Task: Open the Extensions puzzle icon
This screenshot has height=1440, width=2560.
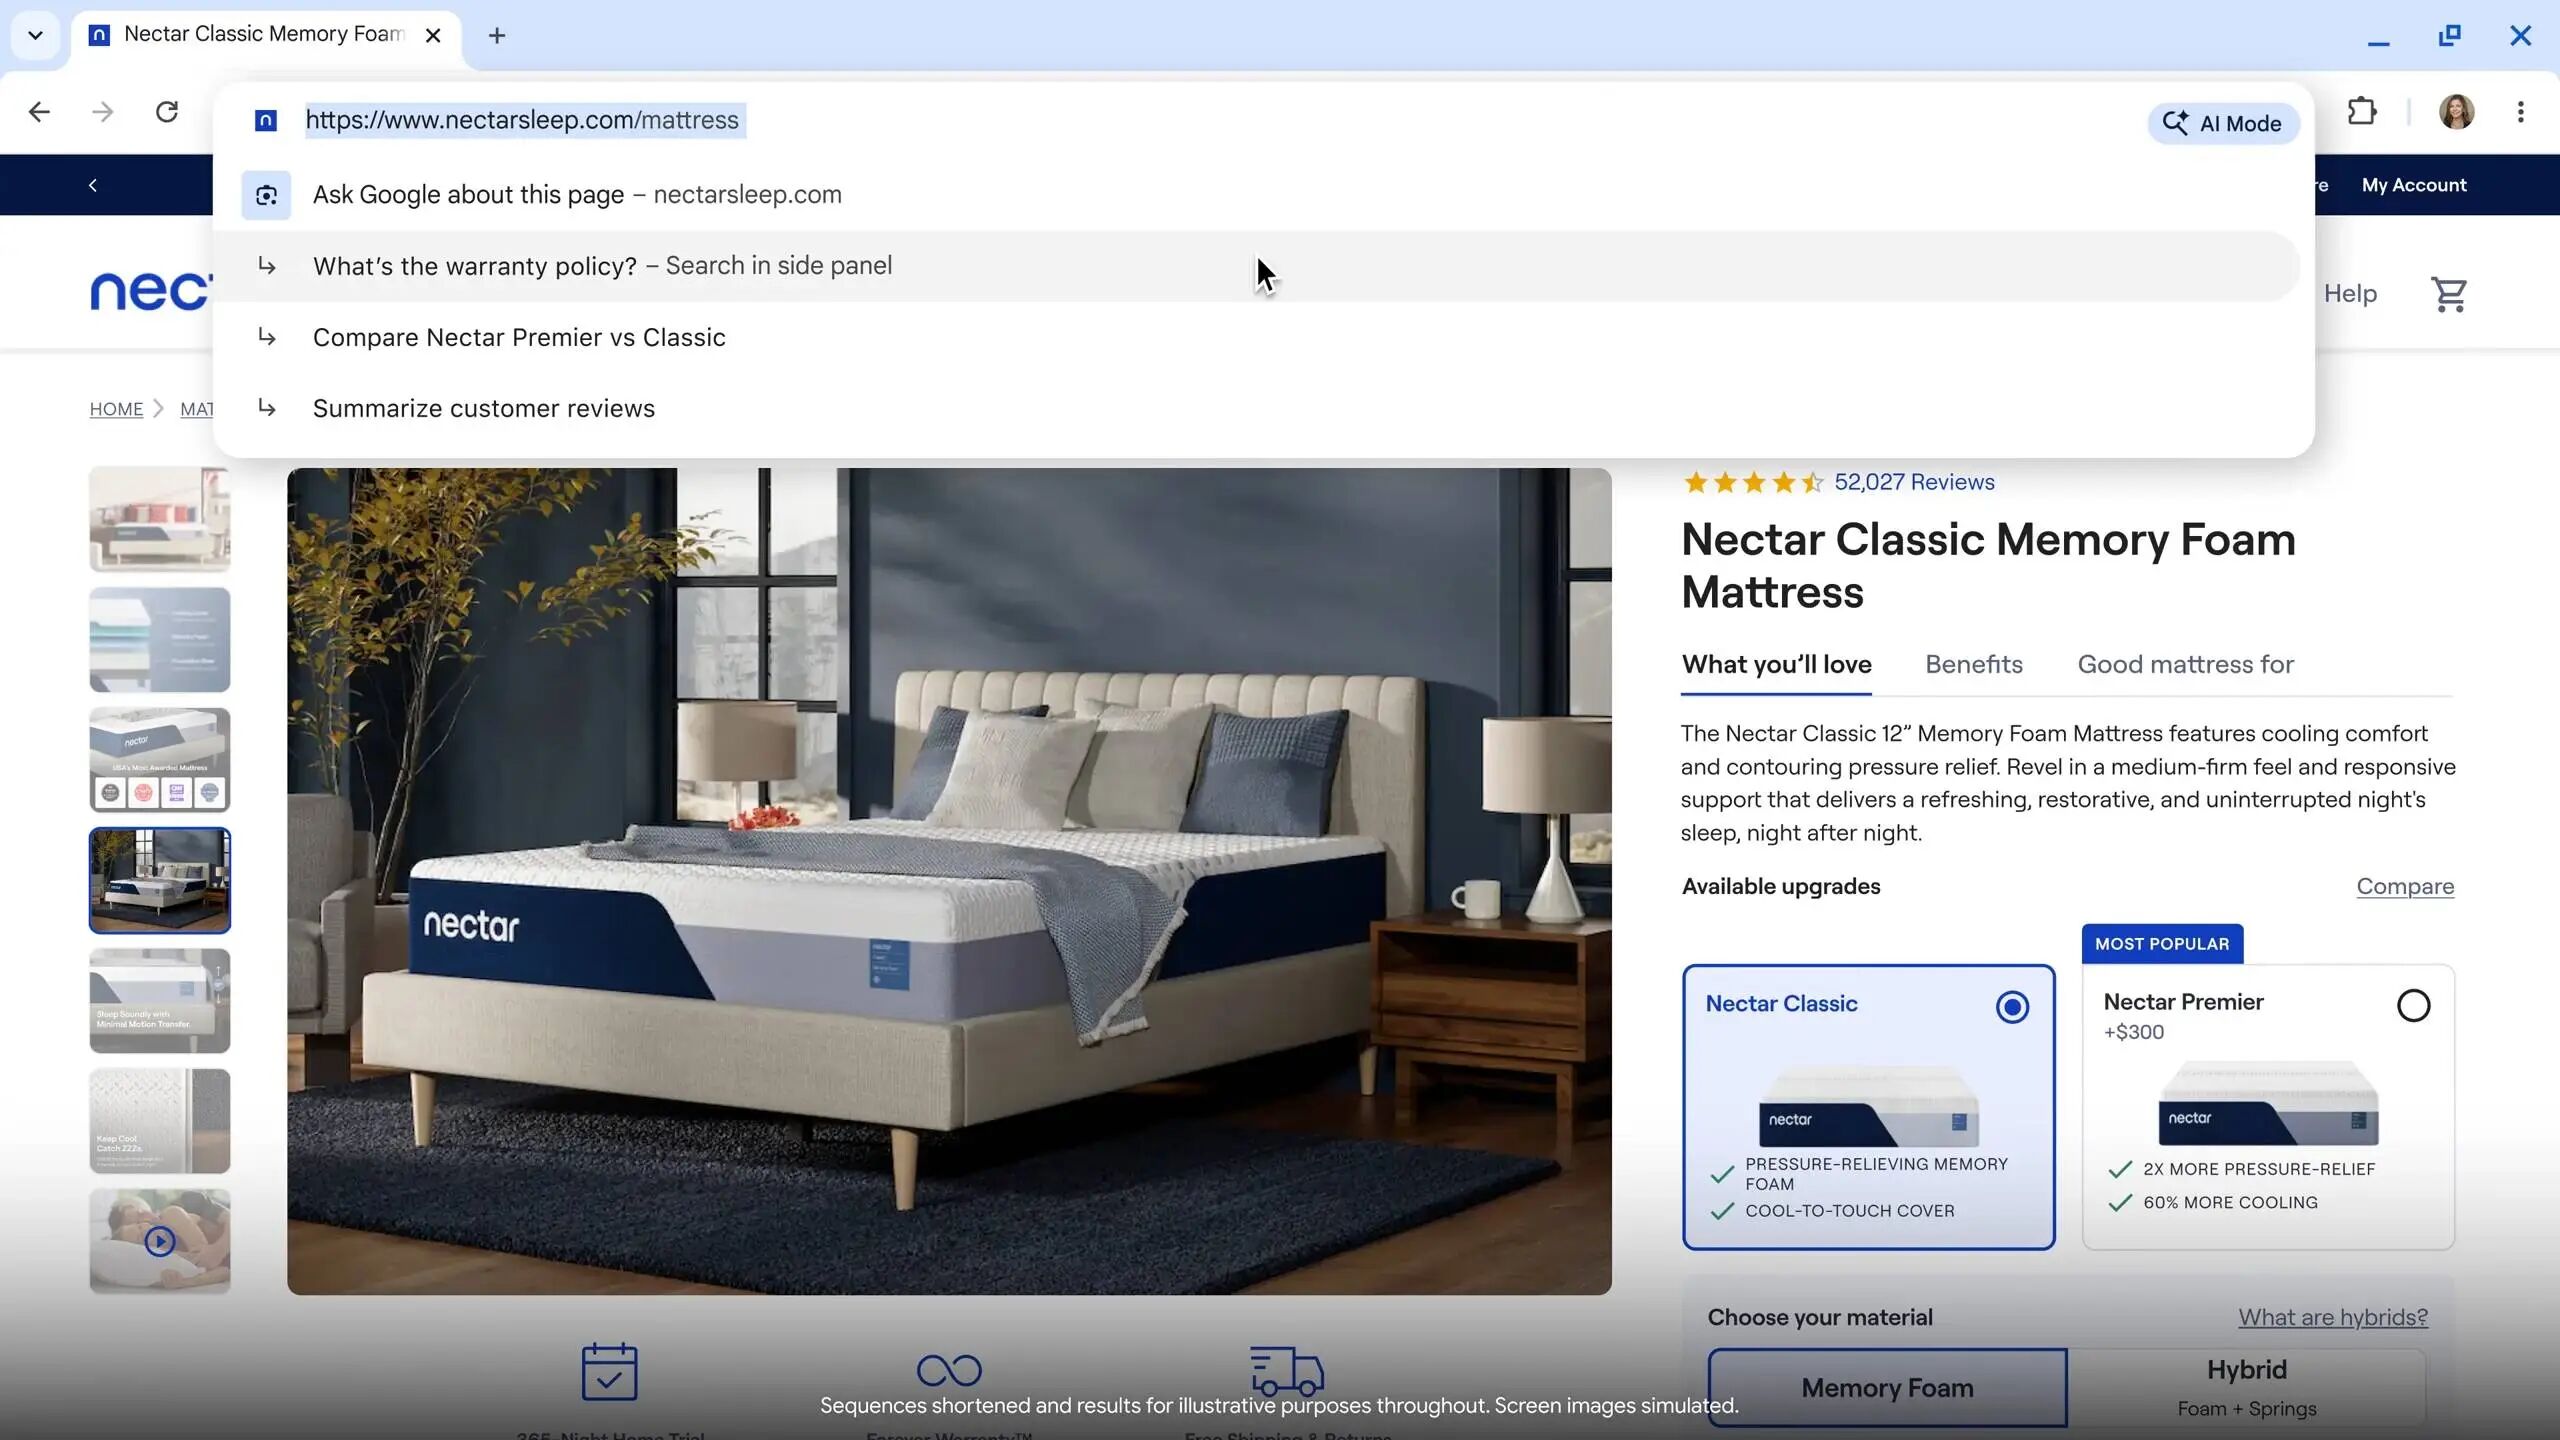Action: pyautogui.click(x=2361, y=111)
